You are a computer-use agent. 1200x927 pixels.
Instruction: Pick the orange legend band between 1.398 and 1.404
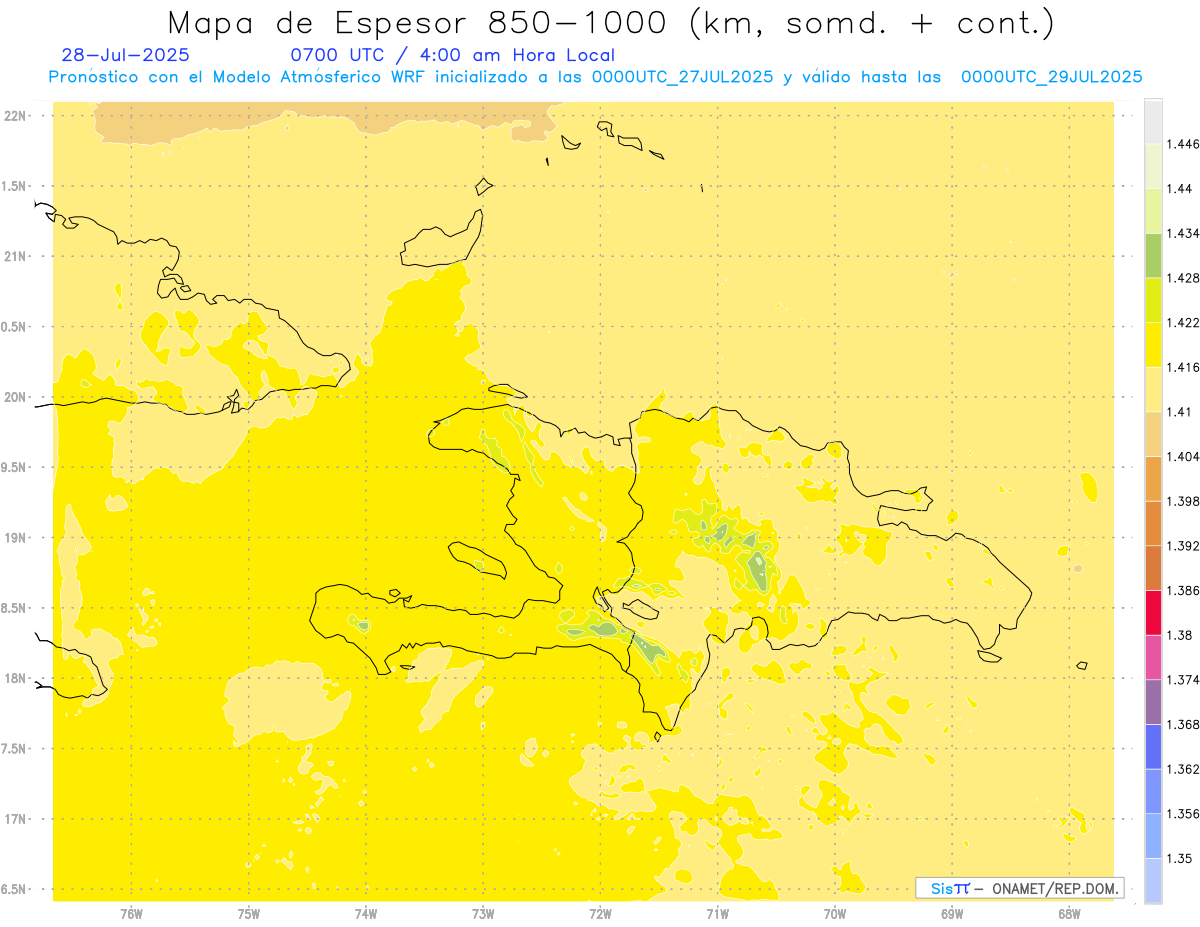[x=1153, y=478]
